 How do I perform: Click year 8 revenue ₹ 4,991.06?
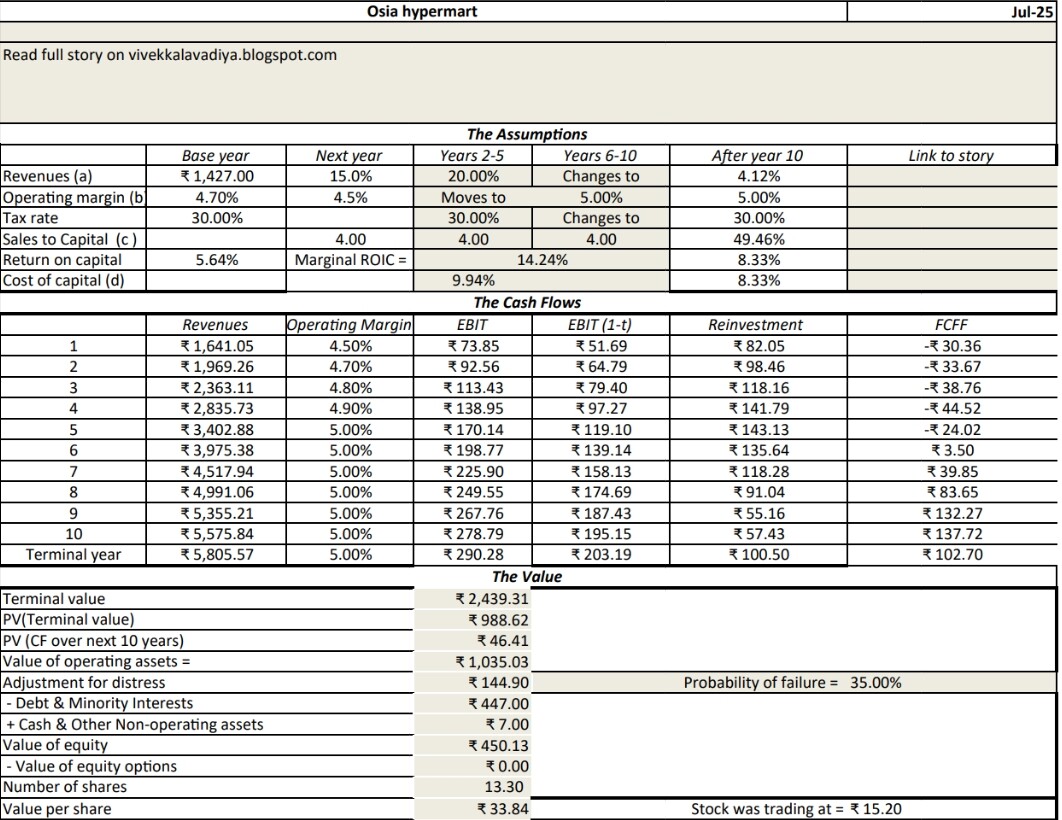point(217,492)
